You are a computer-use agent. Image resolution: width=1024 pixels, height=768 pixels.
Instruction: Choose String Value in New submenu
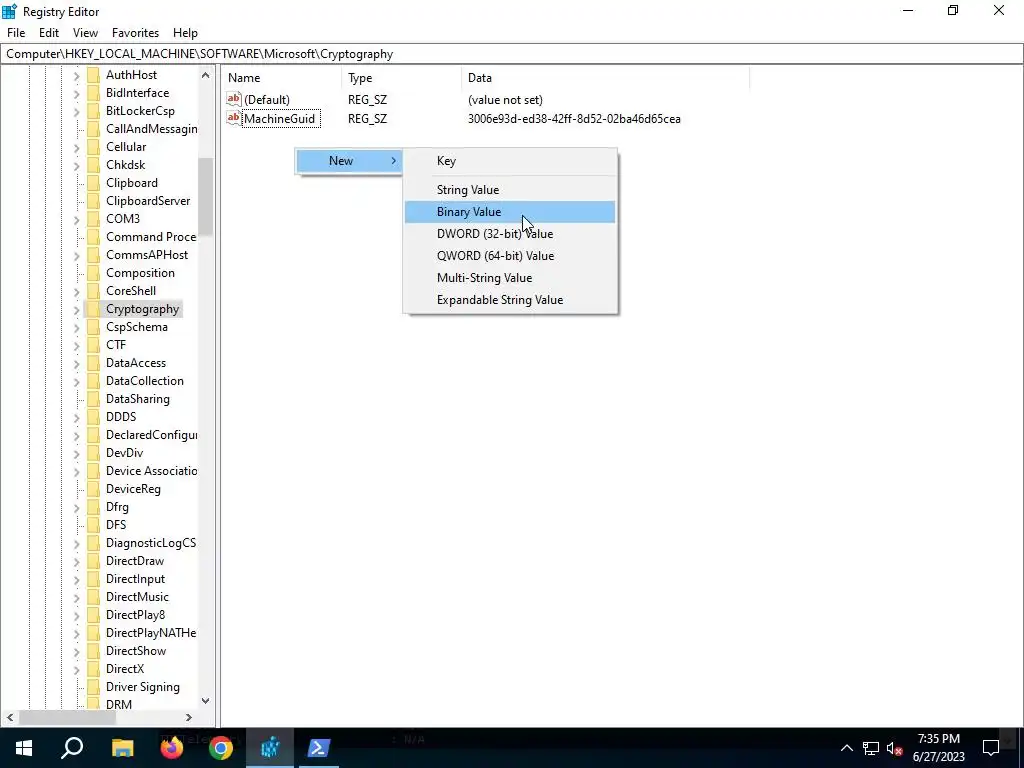coord(509,189)
